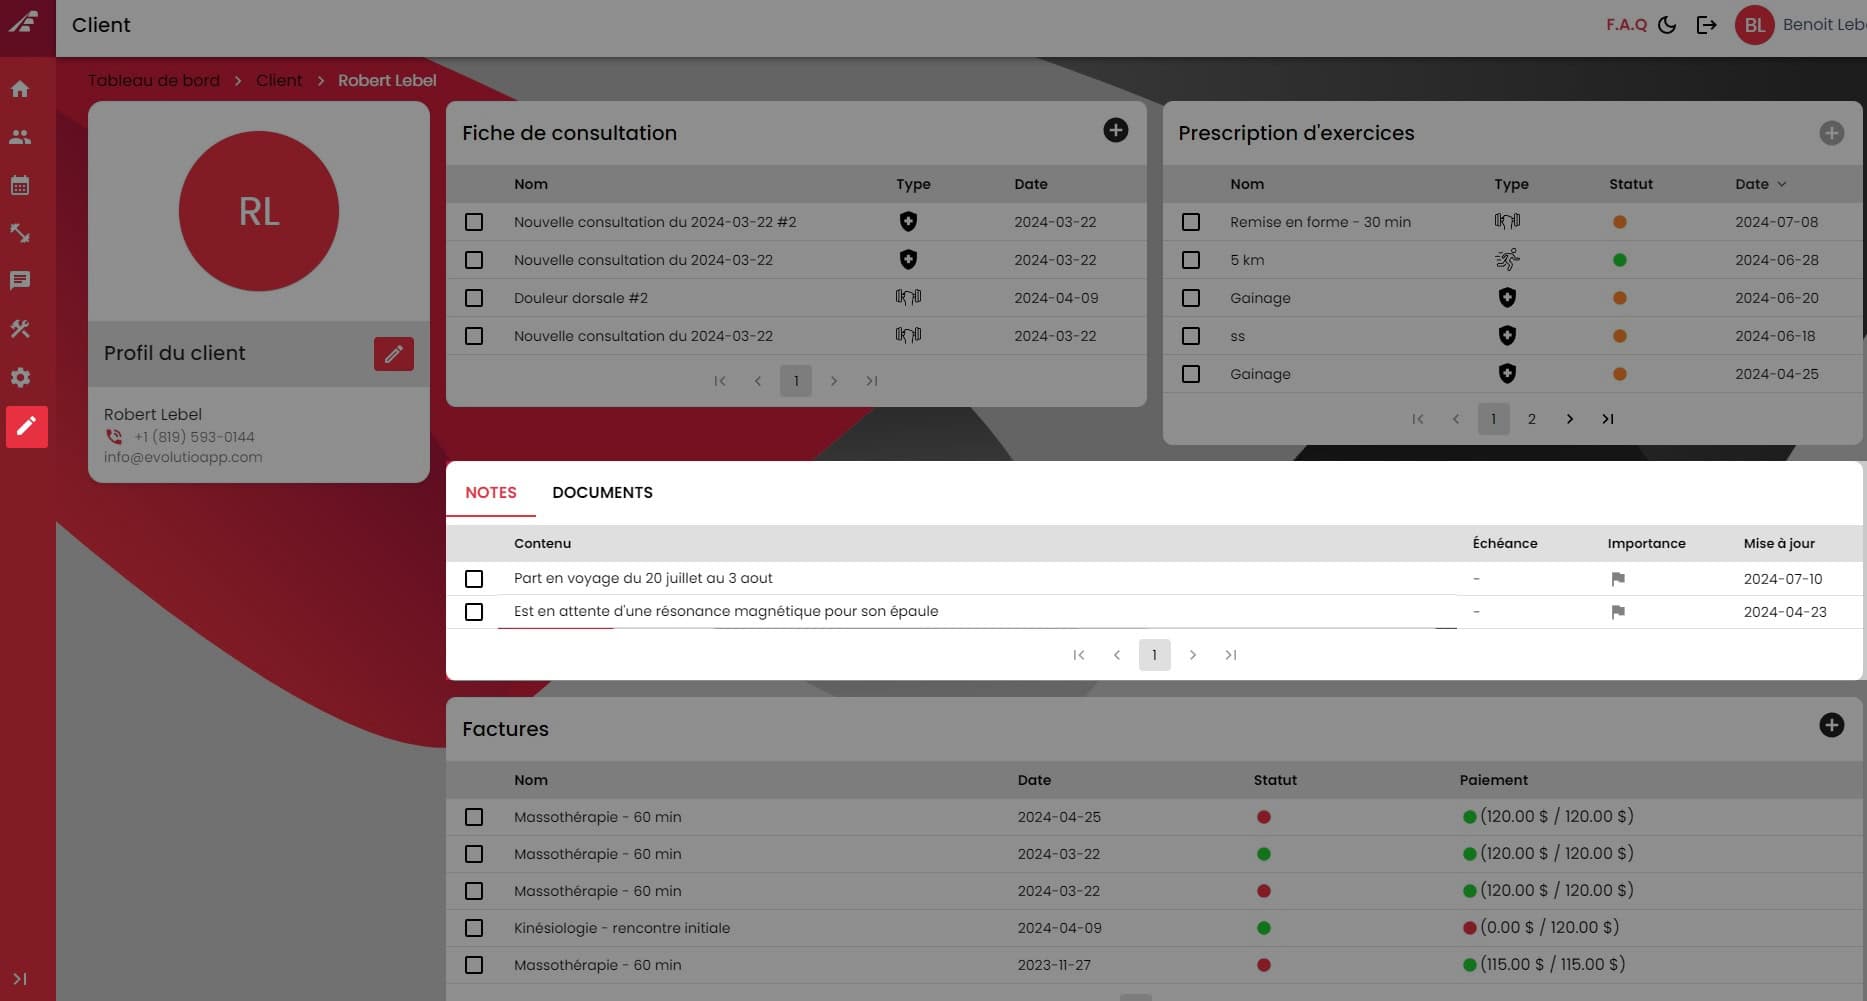Go to first page of Prescription d'exercices
The width and height of the screenshot is (1867, 1001).
(x=1418, y=419)
